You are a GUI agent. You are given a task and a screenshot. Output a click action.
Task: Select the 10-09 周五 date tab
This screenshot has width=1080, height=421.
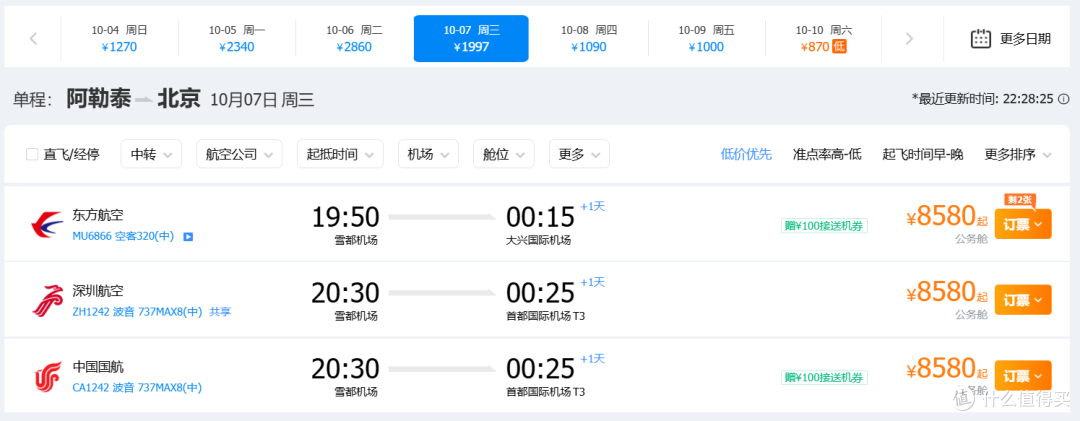pyautogui.click(x=706, y=39)
